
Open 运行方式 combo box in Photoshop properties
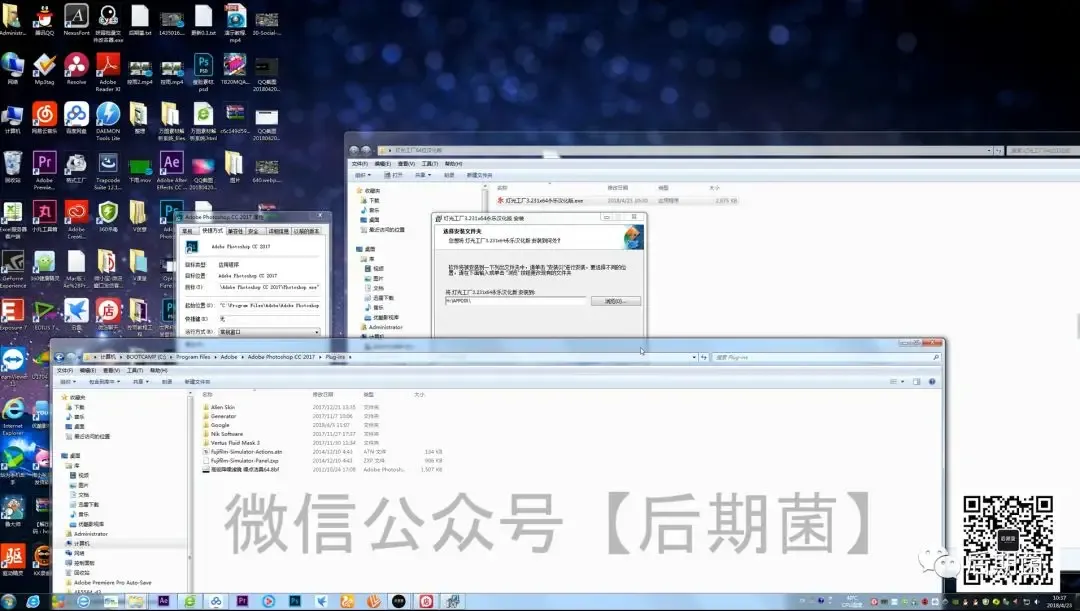pos(269,332)
